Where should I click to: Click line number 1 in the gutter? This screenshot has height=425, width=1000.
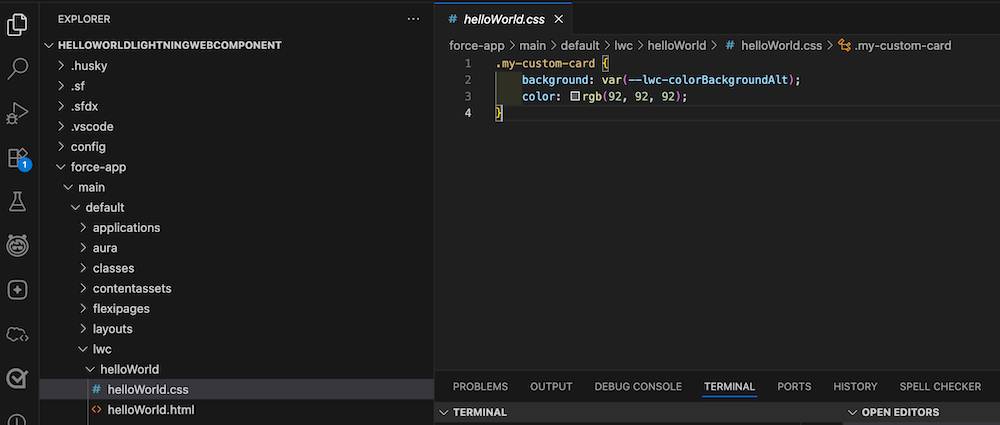tap(468, 63)
